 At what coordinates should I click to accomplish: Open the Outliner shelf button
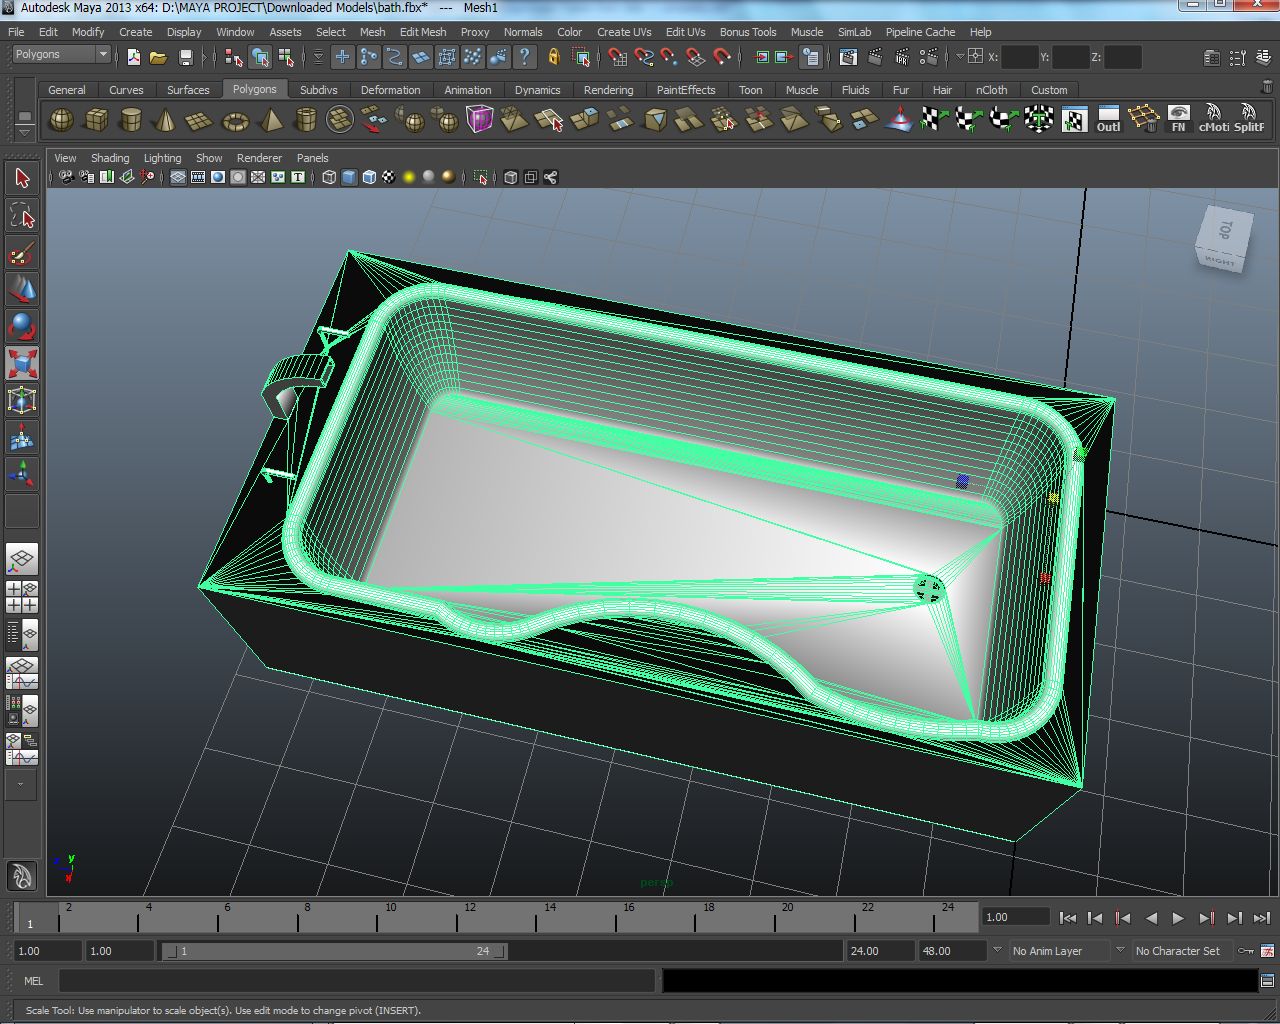coord(1108,120)
